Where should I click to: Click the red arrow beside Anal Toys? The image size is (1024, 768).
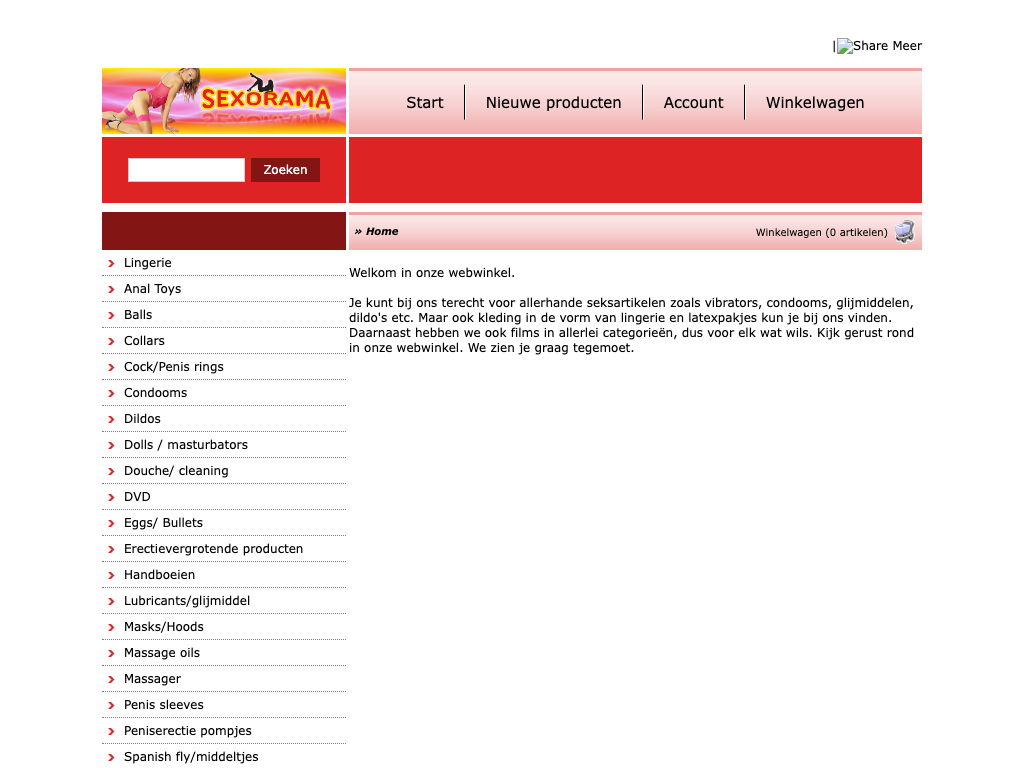pos(111,289)
